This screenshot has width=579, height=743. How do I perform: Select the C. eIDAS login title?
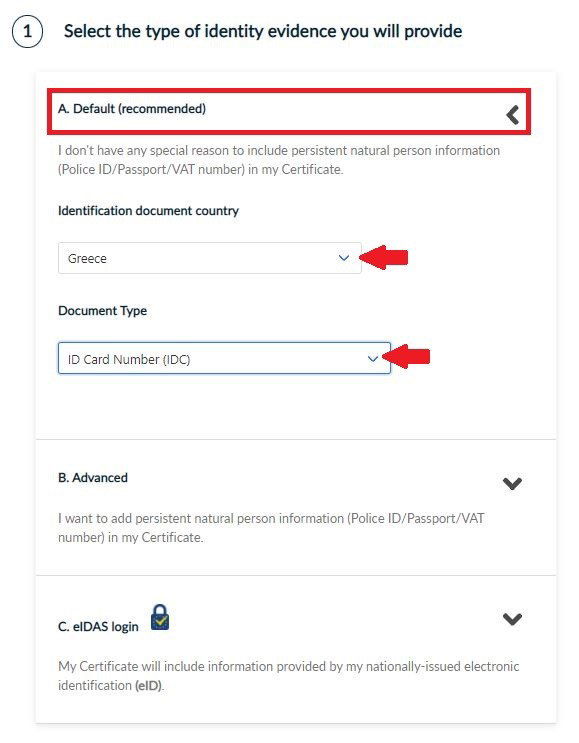click(x=98, y=626)
